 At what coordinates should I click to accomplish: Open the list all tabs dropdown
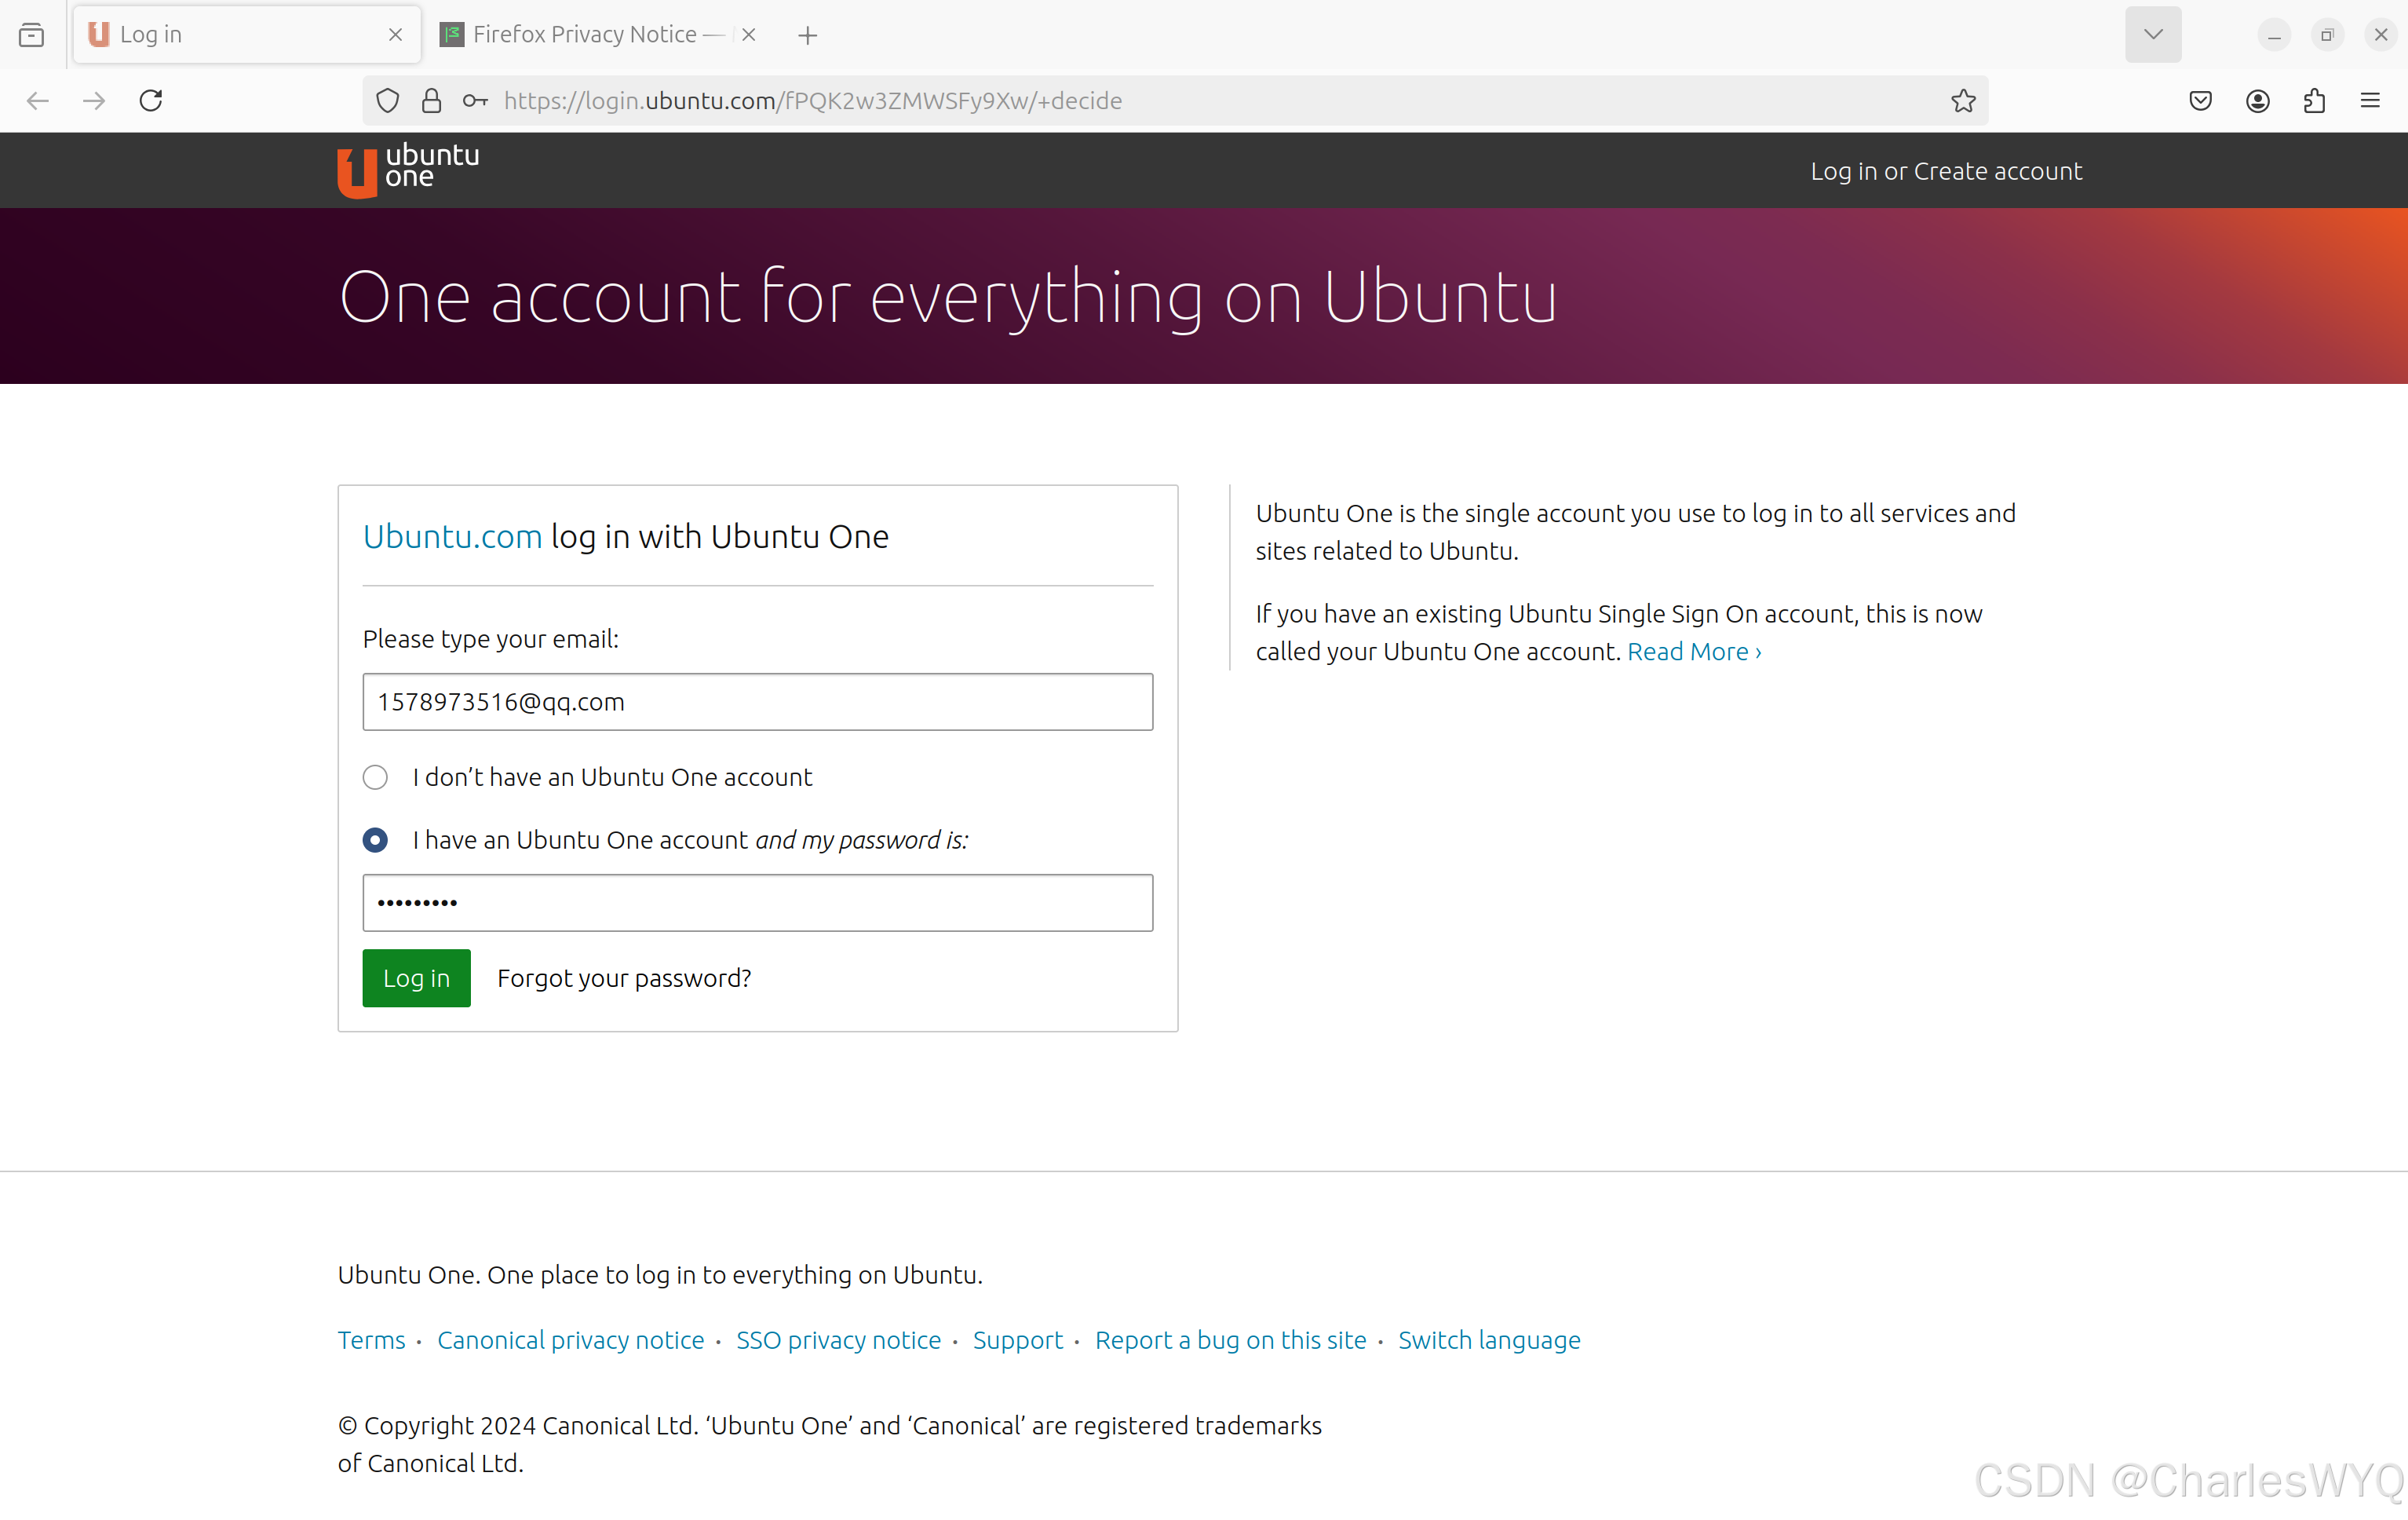[x=2152, y=34]
